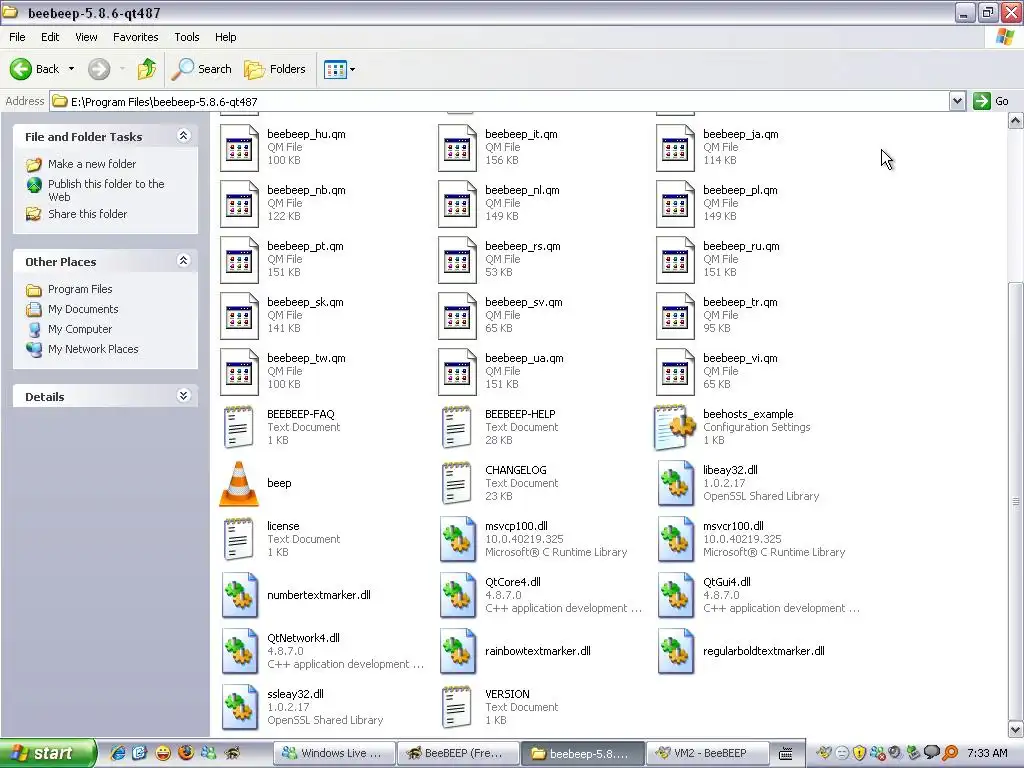Open the Edit menu

click(x=50, y=37)
